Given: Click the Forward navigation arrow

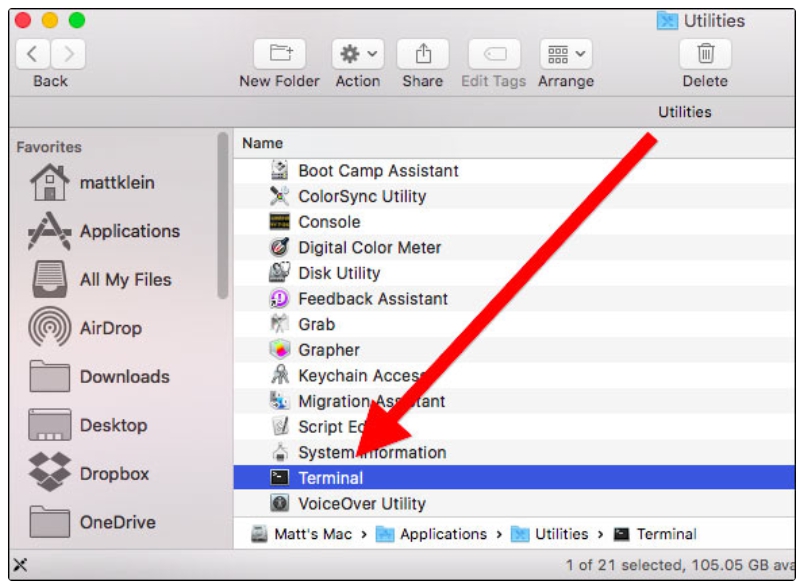Looking at the screenshot, I should 69,54.
